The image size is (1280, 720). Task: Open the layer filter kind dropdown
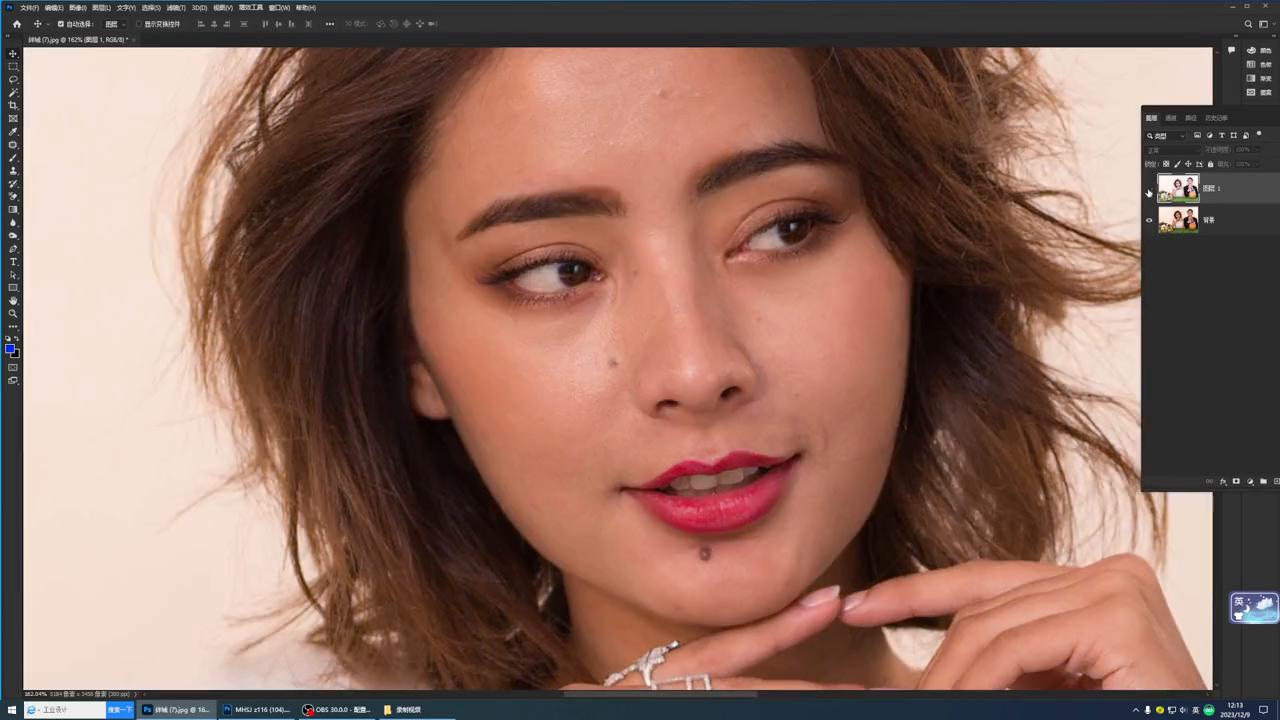pos(1166,135)
